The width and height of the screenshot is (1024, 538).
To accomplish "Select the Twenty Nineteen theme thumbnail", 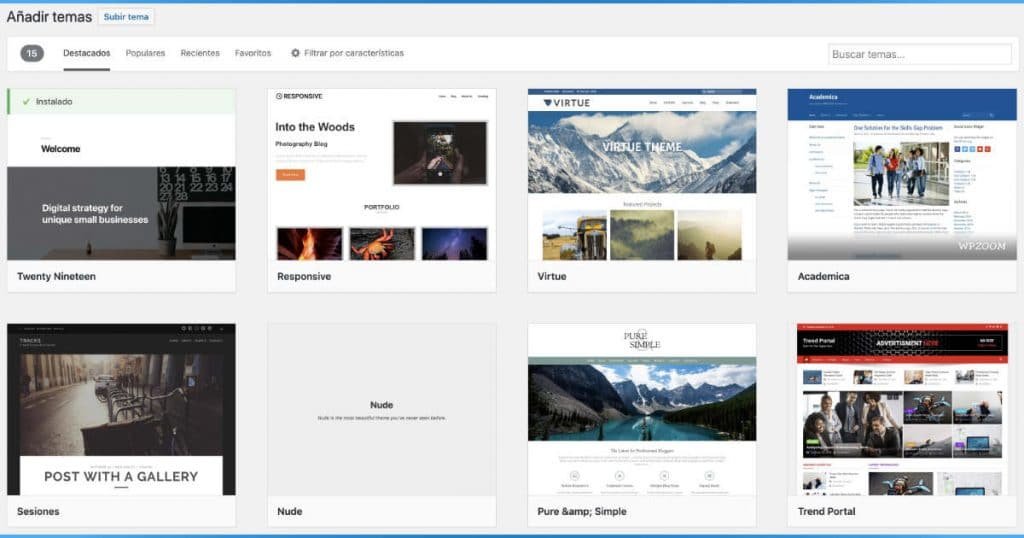I will point(121,175).
